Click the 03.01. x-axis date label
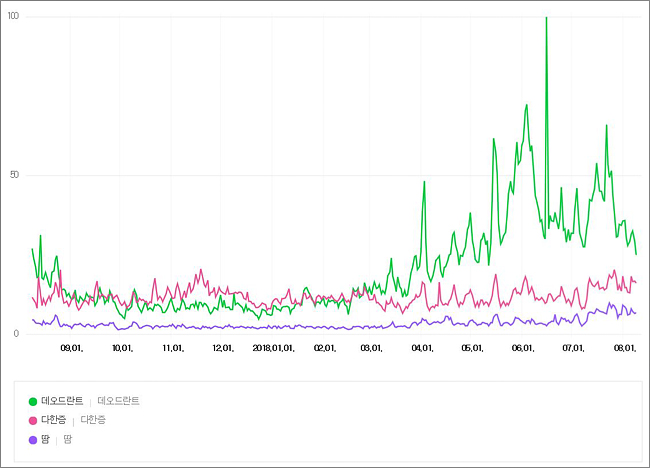The height and width of the screenshot is (468, 650). 371,348
